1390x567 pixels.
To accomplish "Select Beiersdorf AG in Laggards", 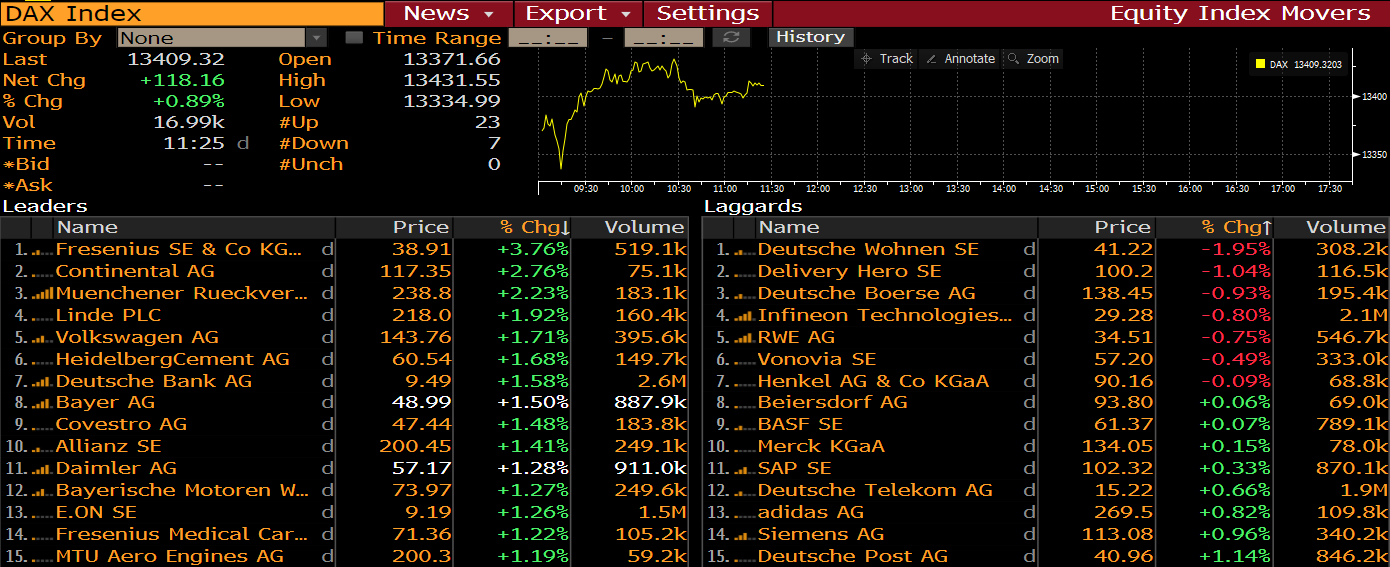I will point(833,403).
